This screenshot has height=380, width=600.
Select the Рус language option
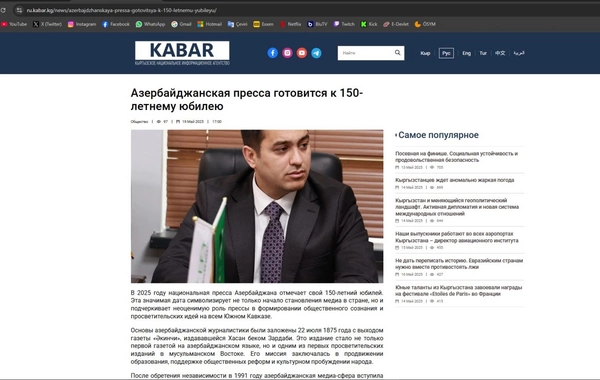(x=446, y=53)
